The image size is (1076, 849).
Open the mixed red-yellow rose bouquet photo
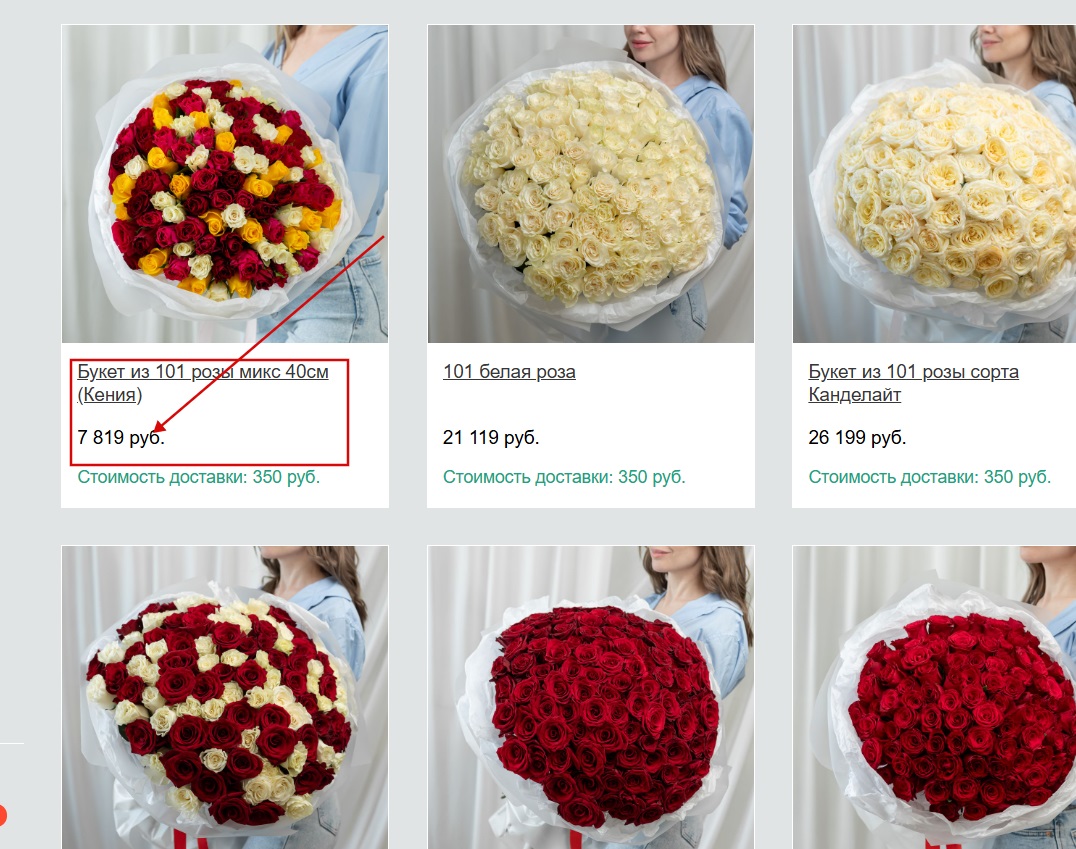(225, 184)
